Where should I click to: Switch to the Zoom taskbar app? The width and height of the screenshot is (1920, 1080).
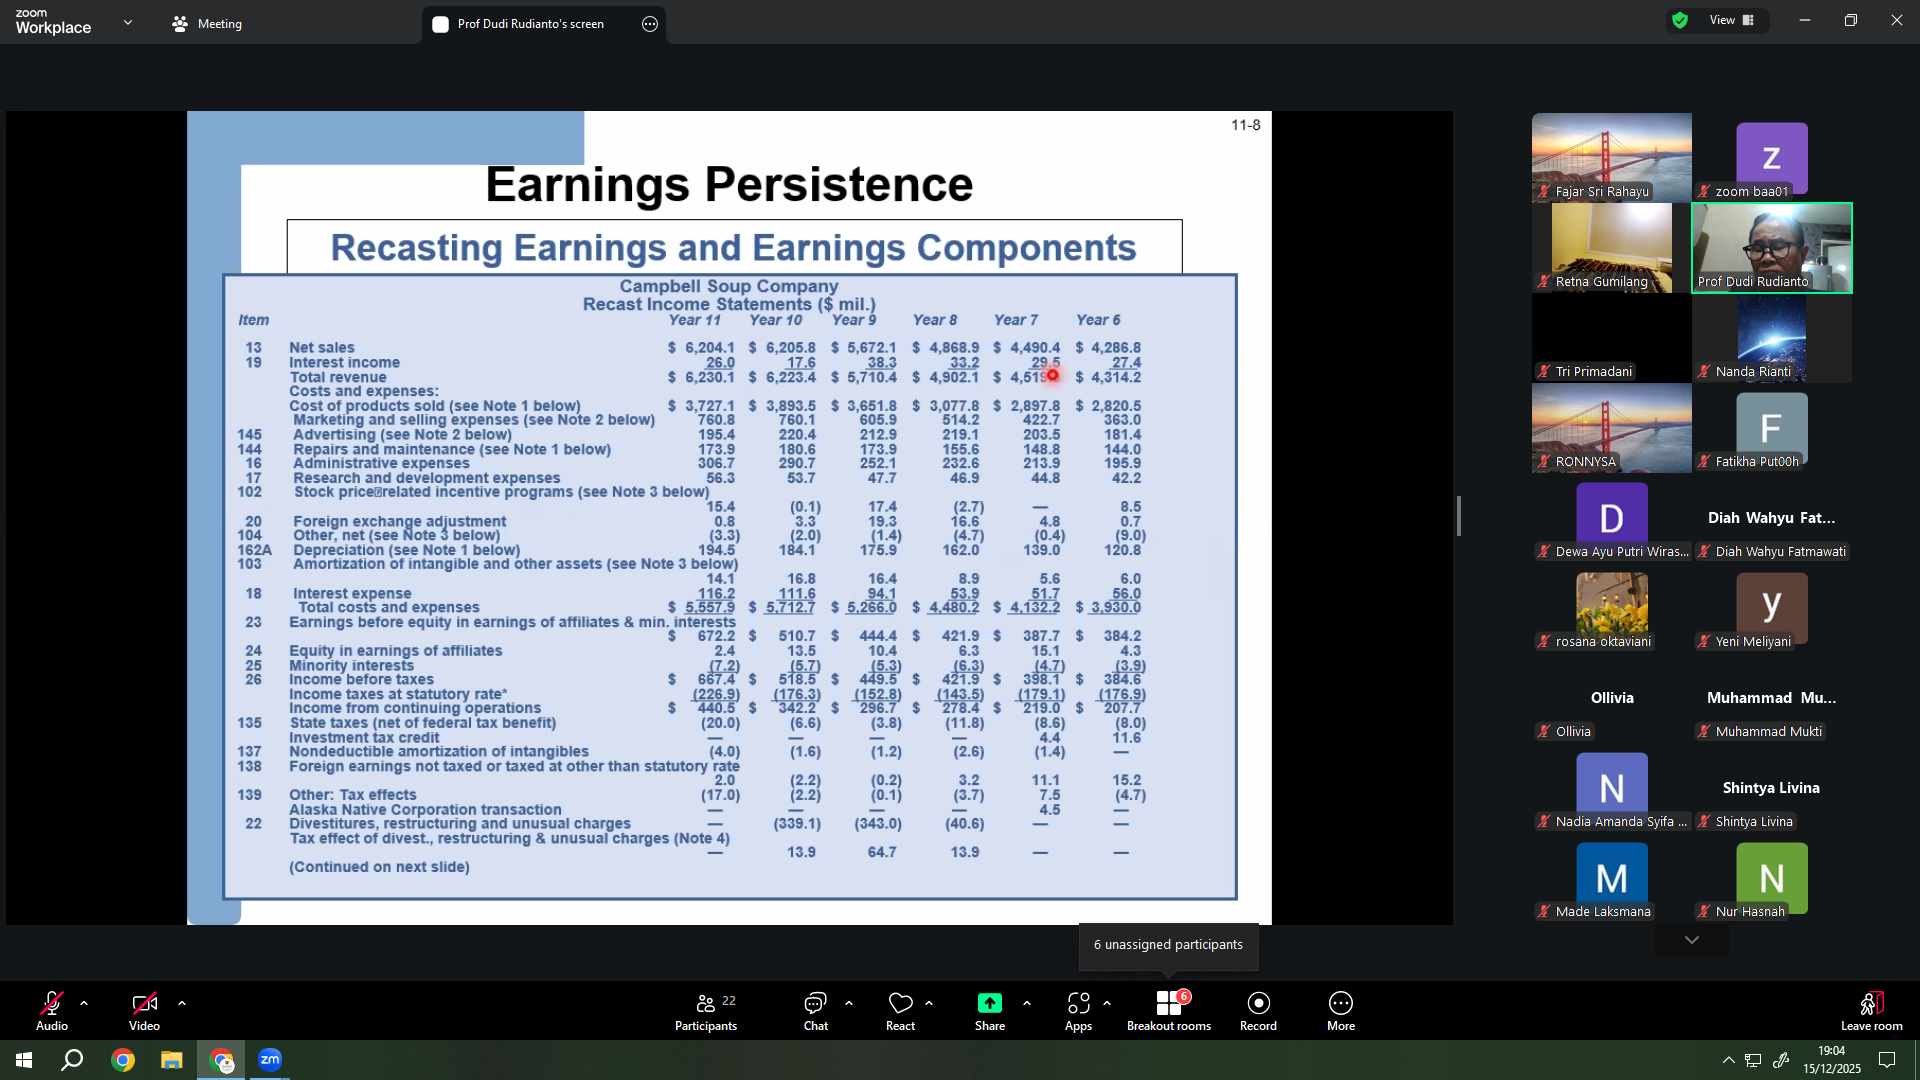pos(270,1060)
